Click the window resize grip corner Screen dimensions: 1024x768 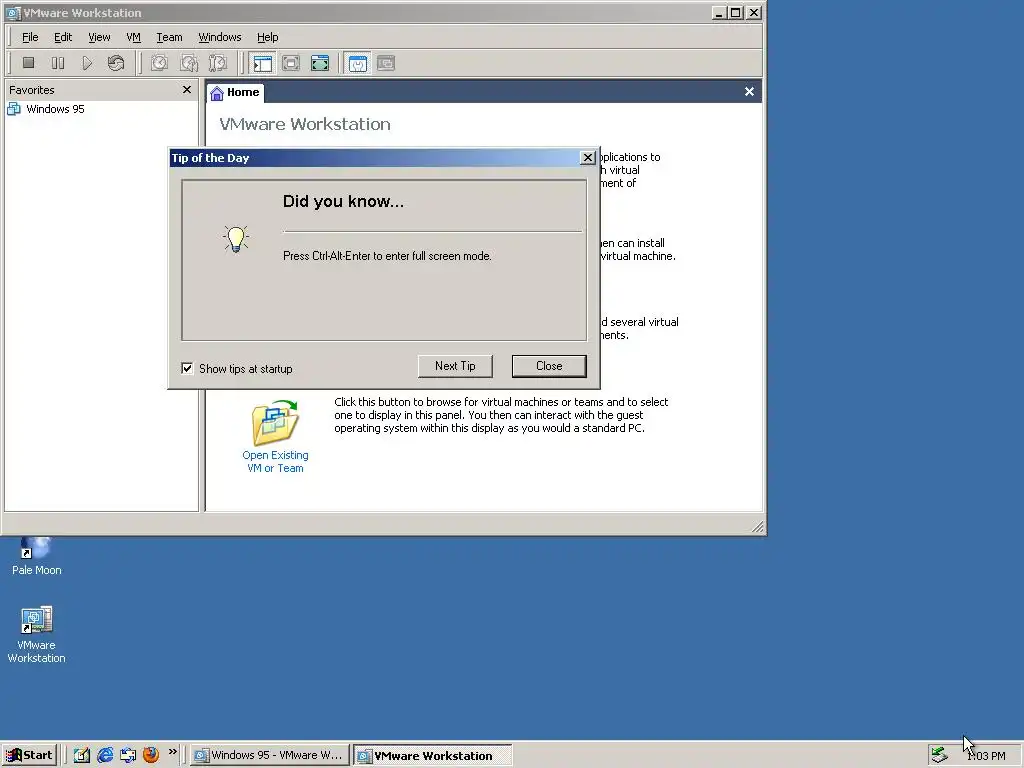point(758,526)
